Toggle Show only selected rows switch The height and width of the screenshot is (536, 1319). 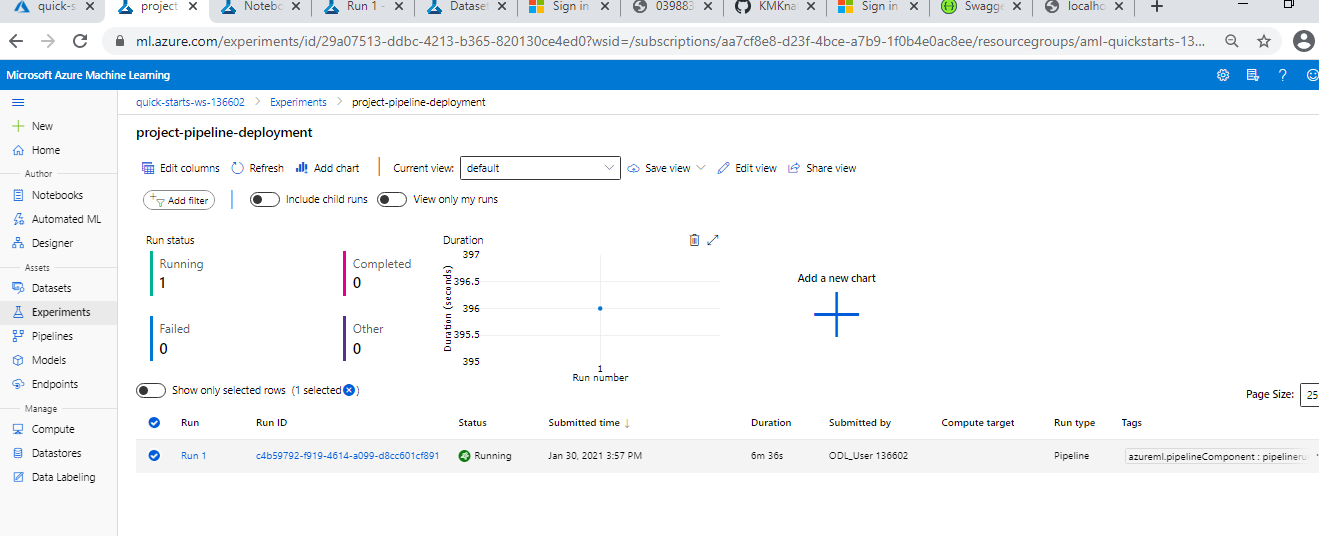151,390
